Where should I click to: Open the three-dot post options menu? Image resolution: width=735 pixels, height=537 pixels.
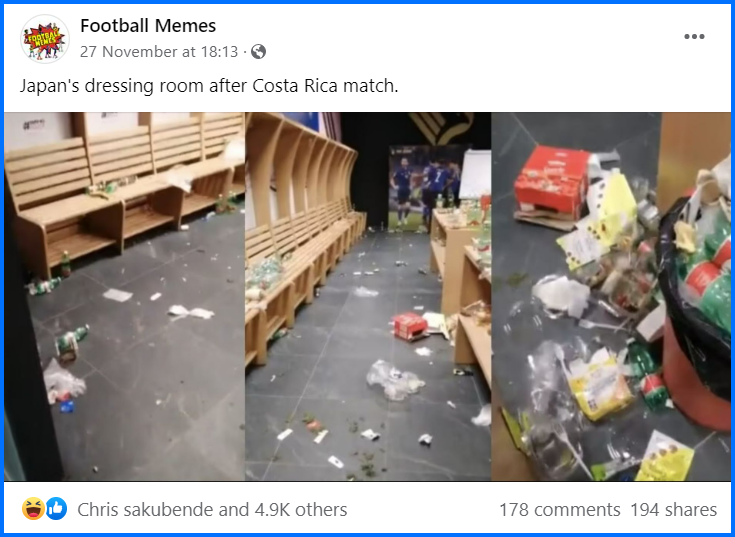[694, 37]
